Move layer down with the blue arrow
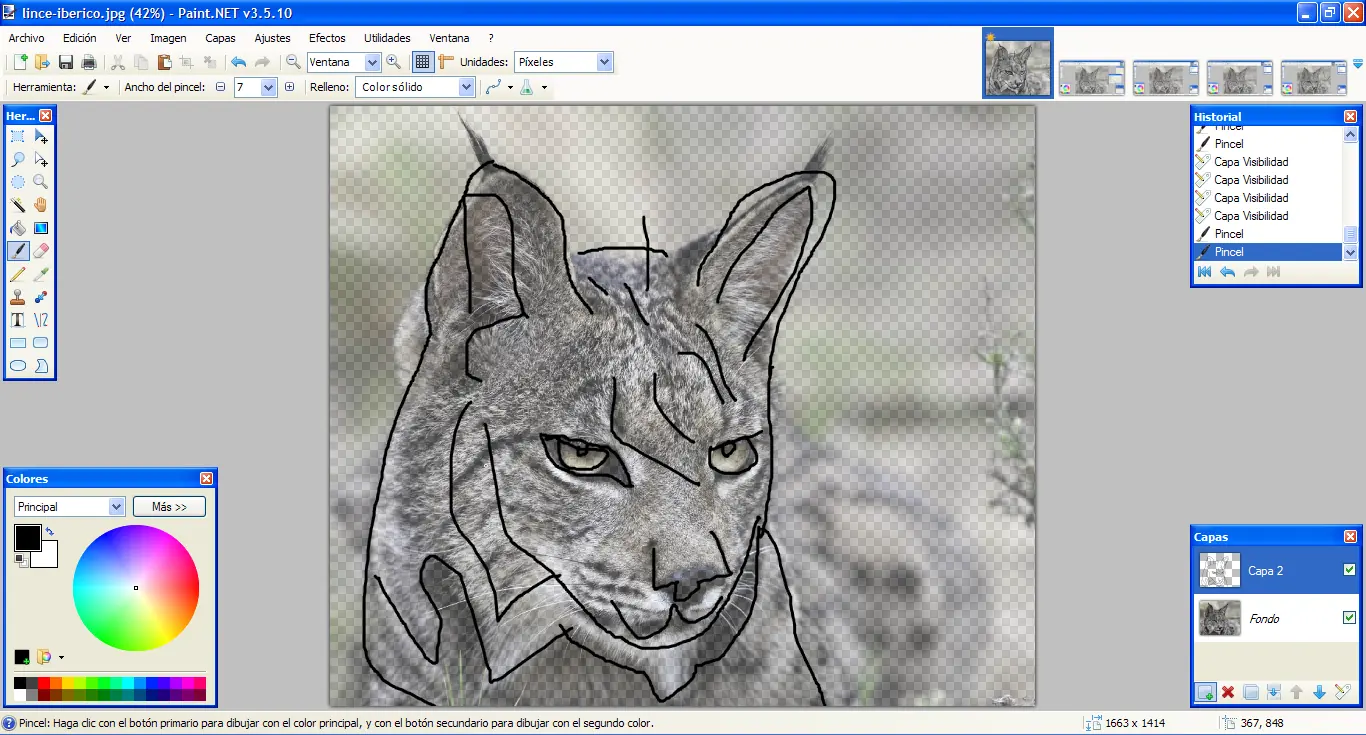The width and height of the screenshot is (1366, 735). coord(1319,692)
